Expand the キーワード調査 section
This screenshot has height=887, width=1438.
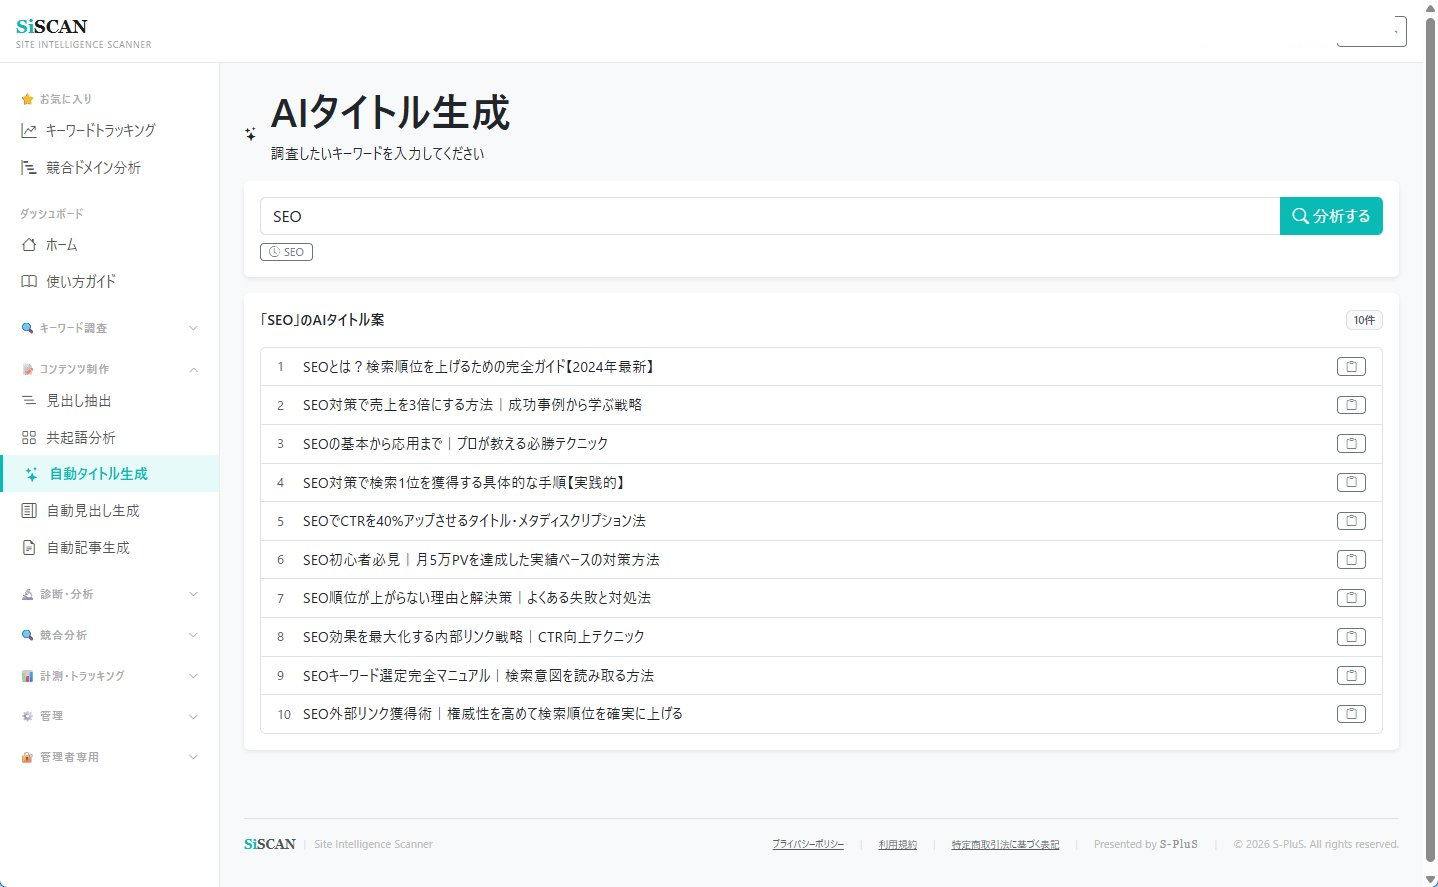coord(110,328)
